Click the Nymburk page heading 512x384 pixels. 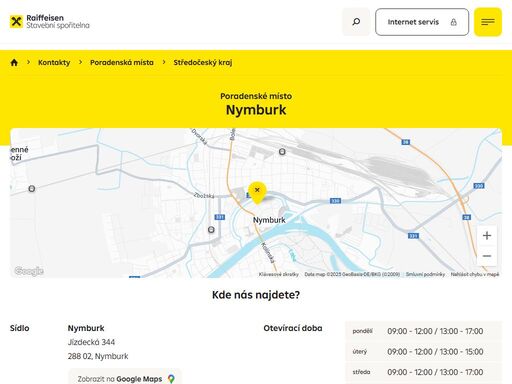point(256,110)
